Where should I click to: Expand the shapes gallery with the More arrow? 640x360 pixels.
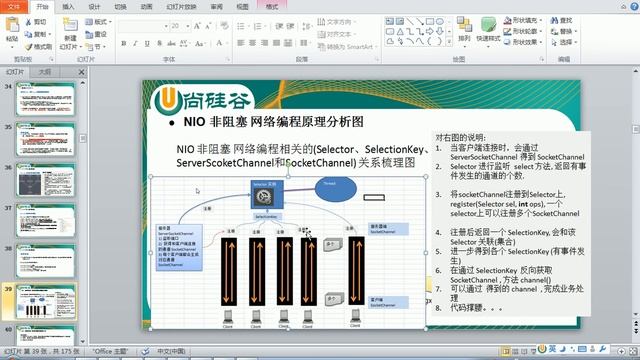pyautogui.click(x=449, y=42)
